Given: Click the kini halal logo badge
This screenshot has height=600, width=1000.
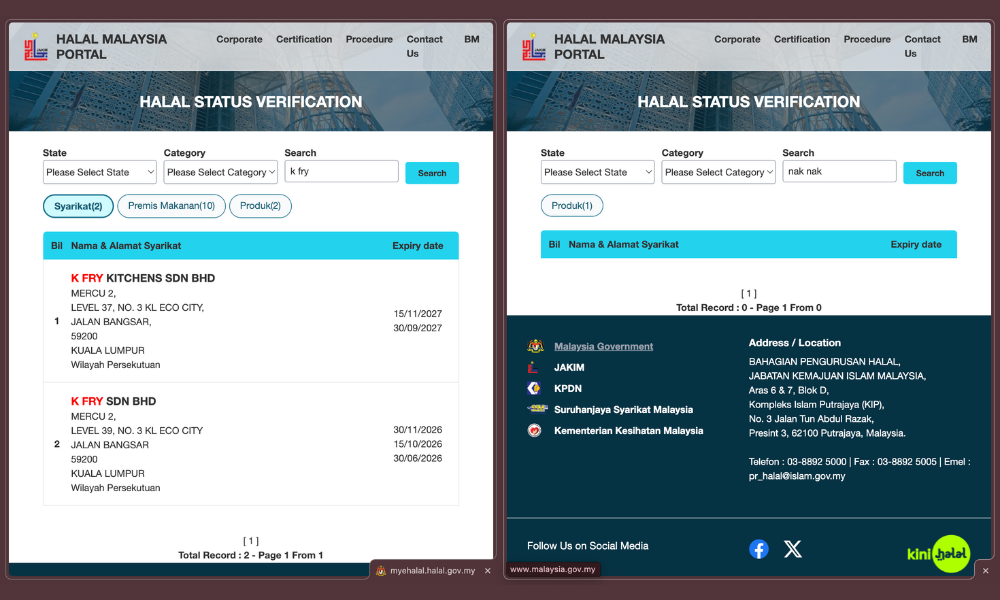Looking at the screenshot, I should 937,553.
